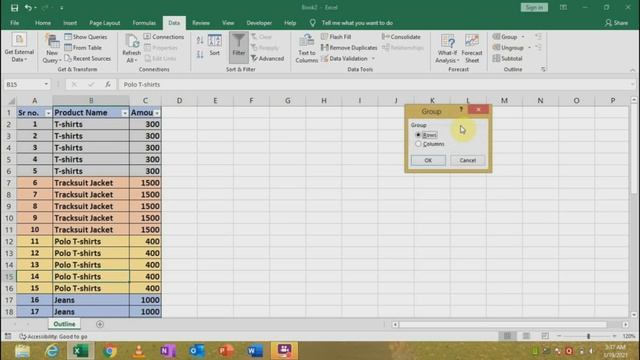Click Text to Columns

[x=307, y=48]
